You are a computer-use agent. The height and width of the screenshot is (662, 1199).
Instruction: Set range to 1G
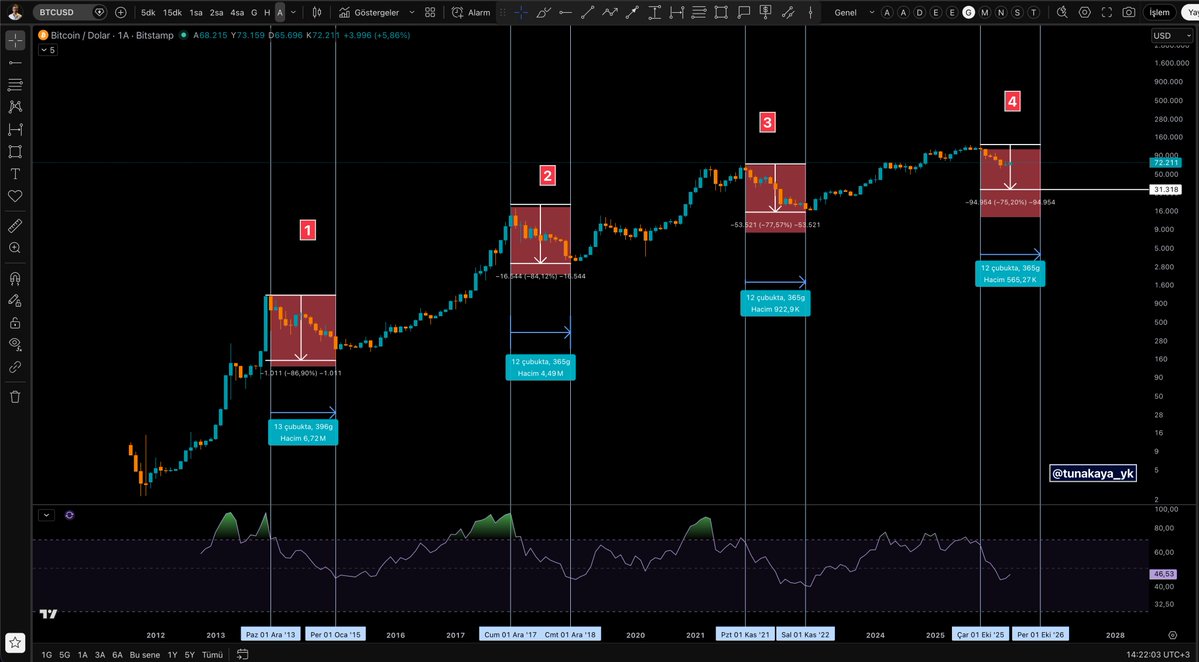47,654
